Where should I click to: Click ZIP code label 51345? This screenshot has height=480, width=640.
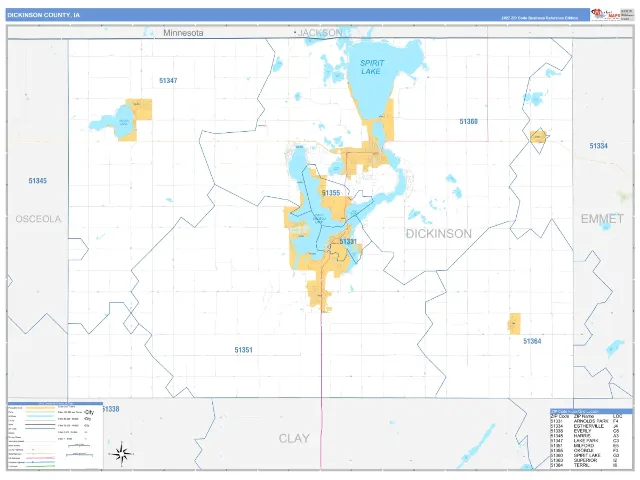click(x=38, y=181)
